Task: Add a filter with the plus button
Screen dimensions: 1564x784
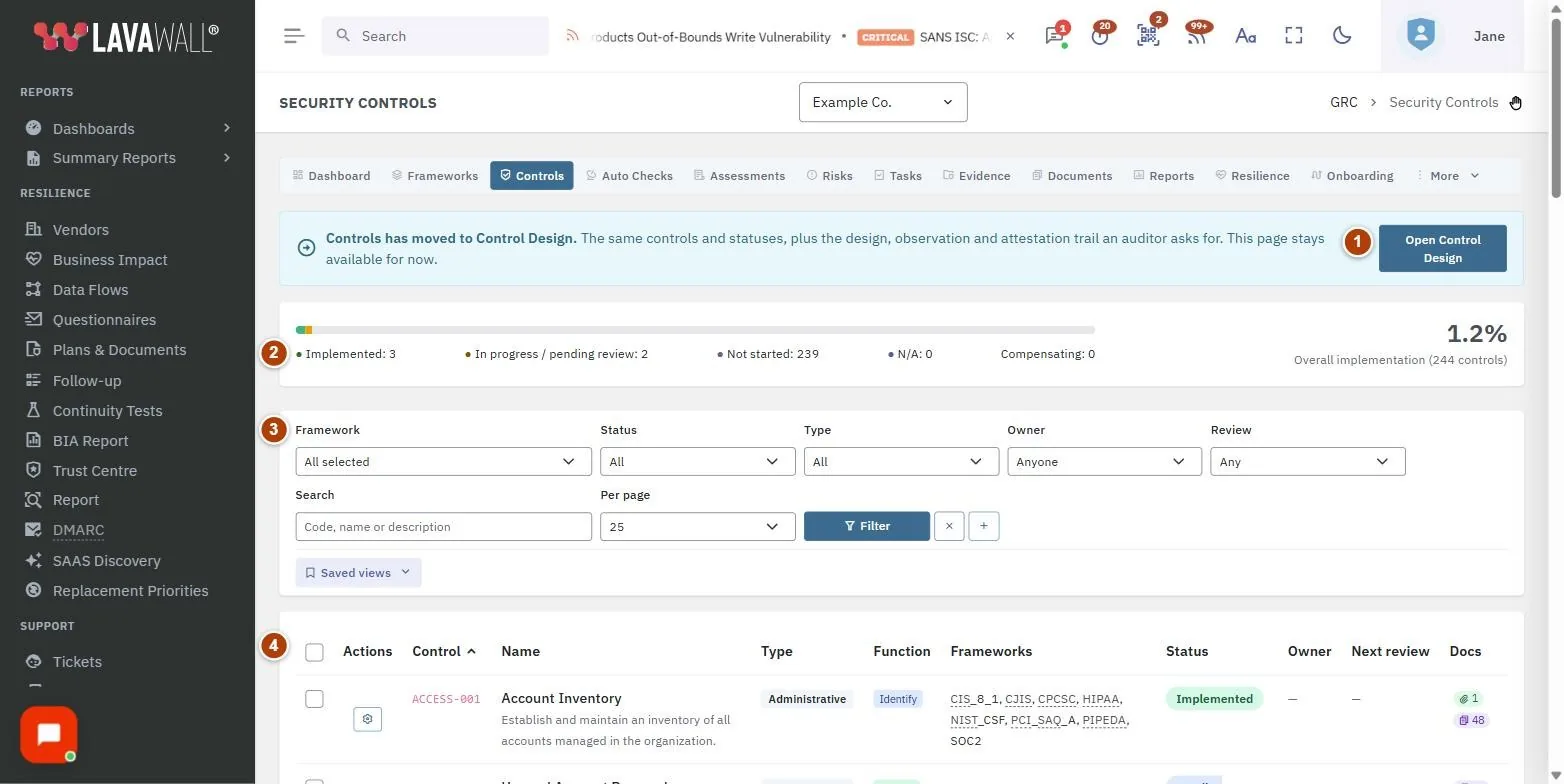Action: 984,526
